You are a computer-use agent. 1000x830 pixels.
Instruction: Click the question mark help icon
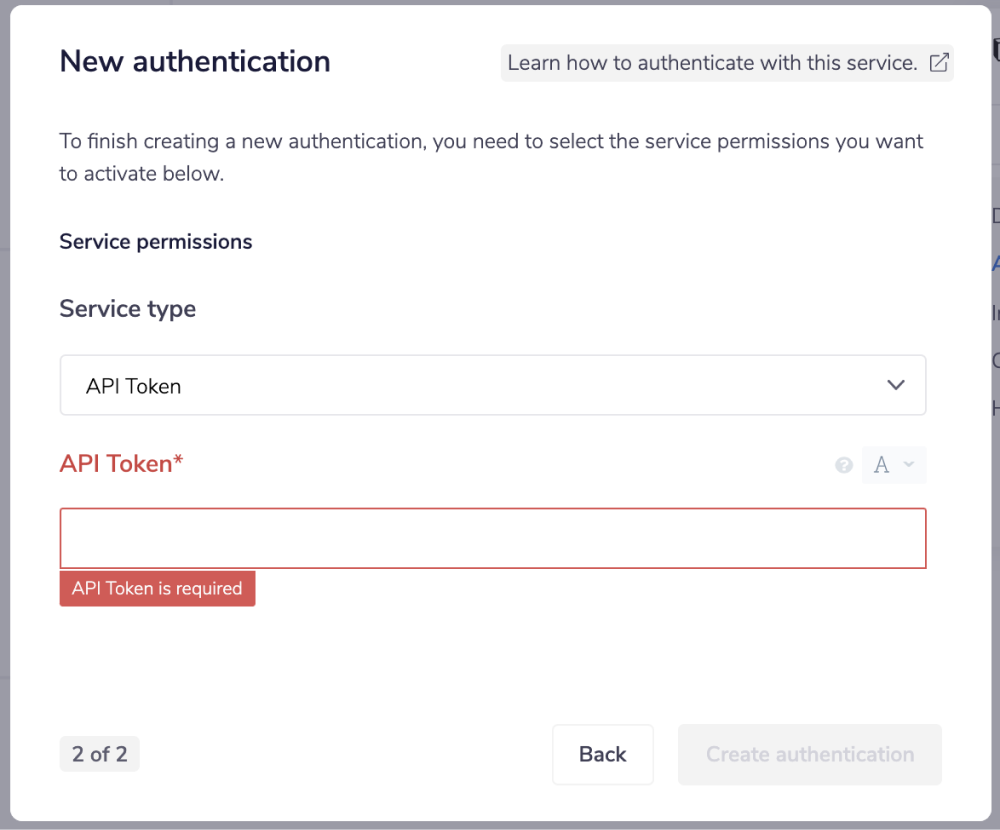[x=844, y=465]
